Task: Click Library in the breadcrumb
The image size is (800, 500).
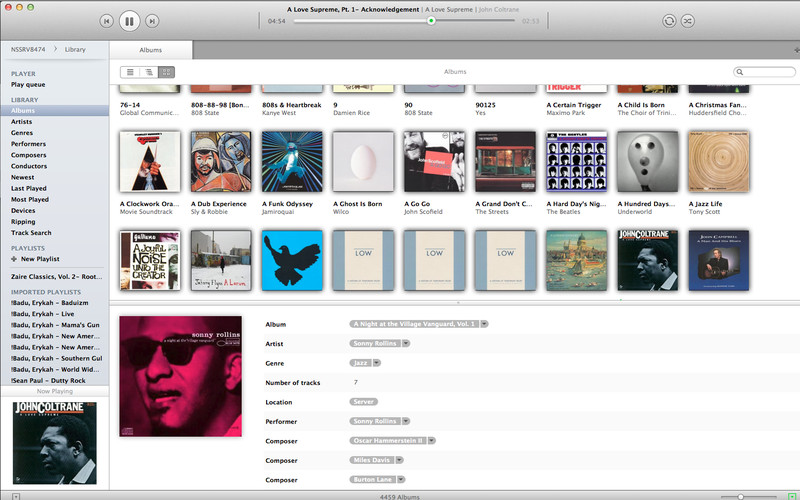Action: (75, 49)
